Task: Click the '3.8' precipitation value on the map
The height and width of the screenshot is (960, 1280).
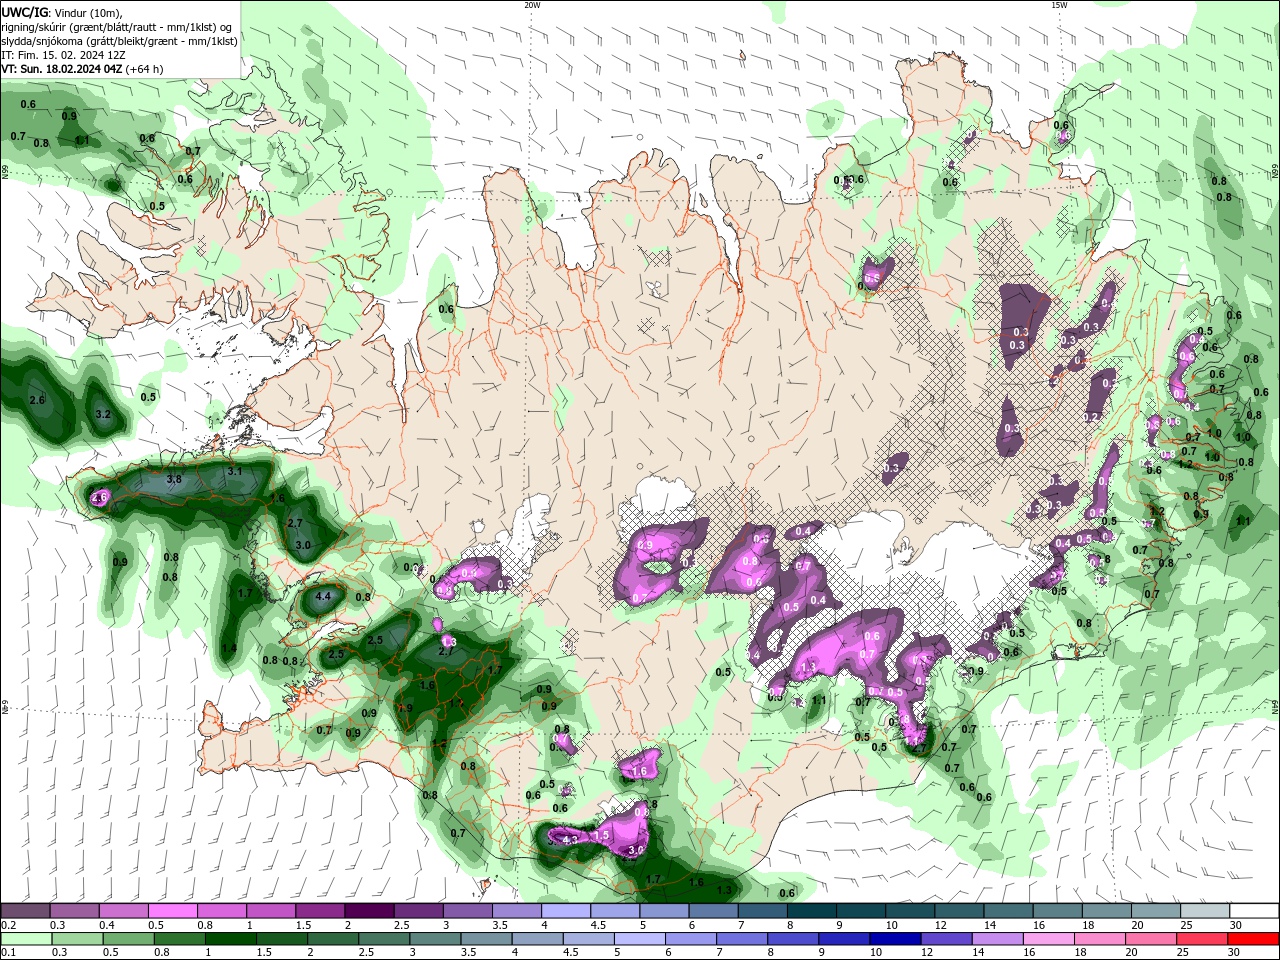Action: click(173, 479)
